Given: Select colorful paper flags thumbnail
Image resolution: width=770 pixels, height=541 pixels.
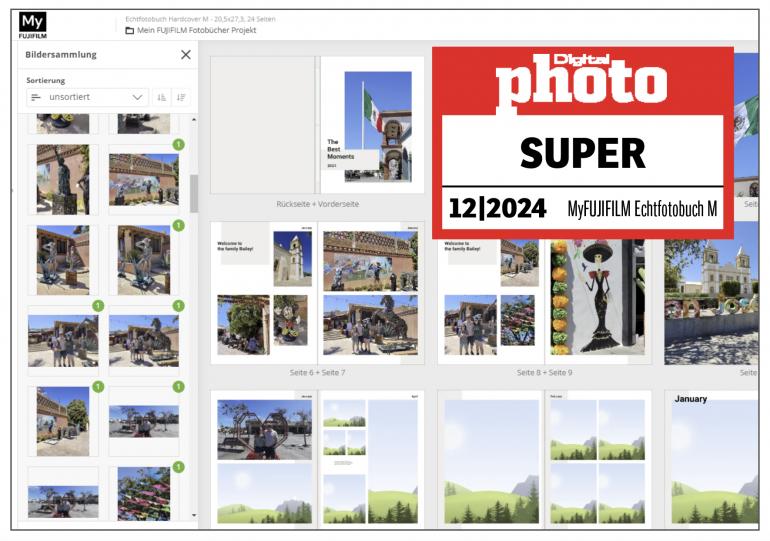Looking at the screenshot, I should [144, 494].
